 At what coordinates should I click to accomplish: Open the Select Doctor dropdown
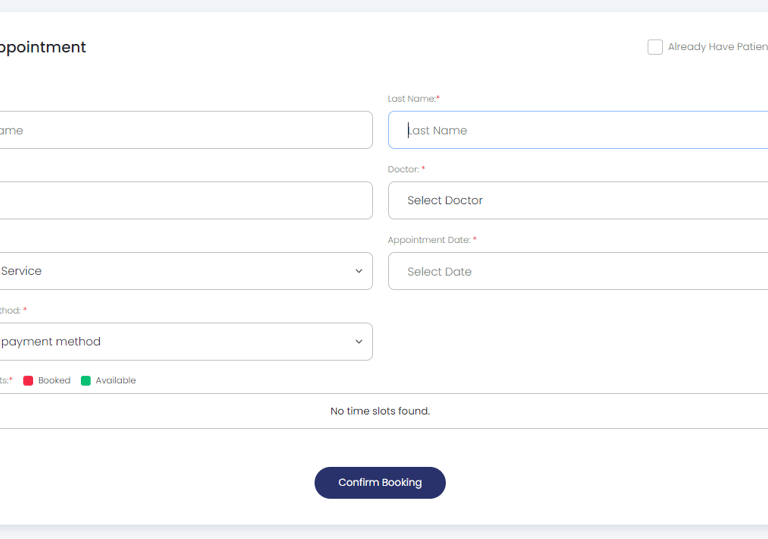tap(580, 200)
